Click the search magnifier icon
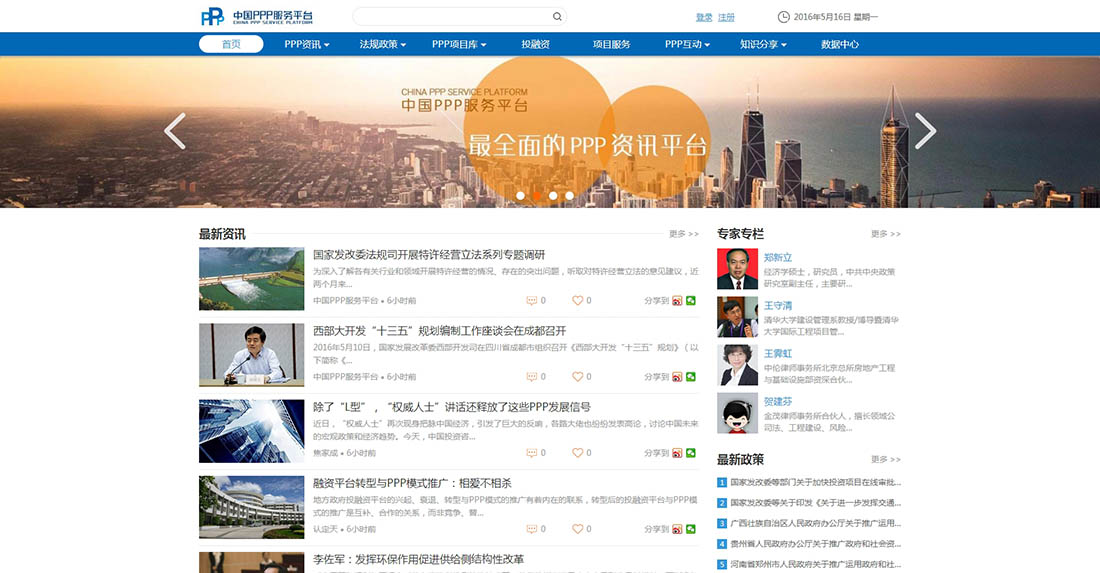The height and width of the screenshot is (573, 1100). (x=557, y=16)
